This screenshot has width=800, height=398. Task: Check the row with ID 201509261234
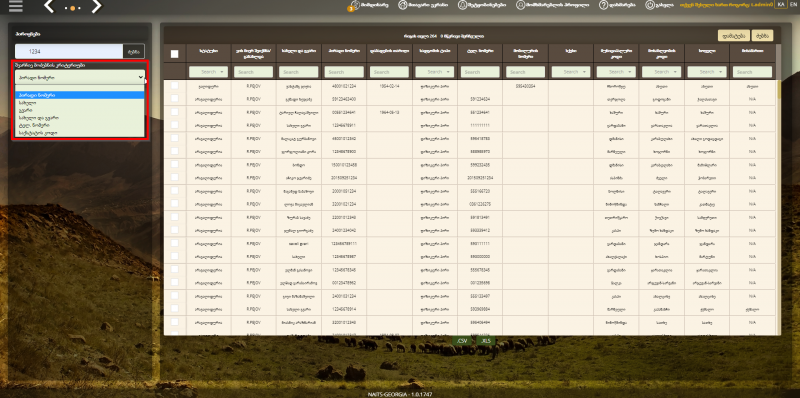point(174,177)
